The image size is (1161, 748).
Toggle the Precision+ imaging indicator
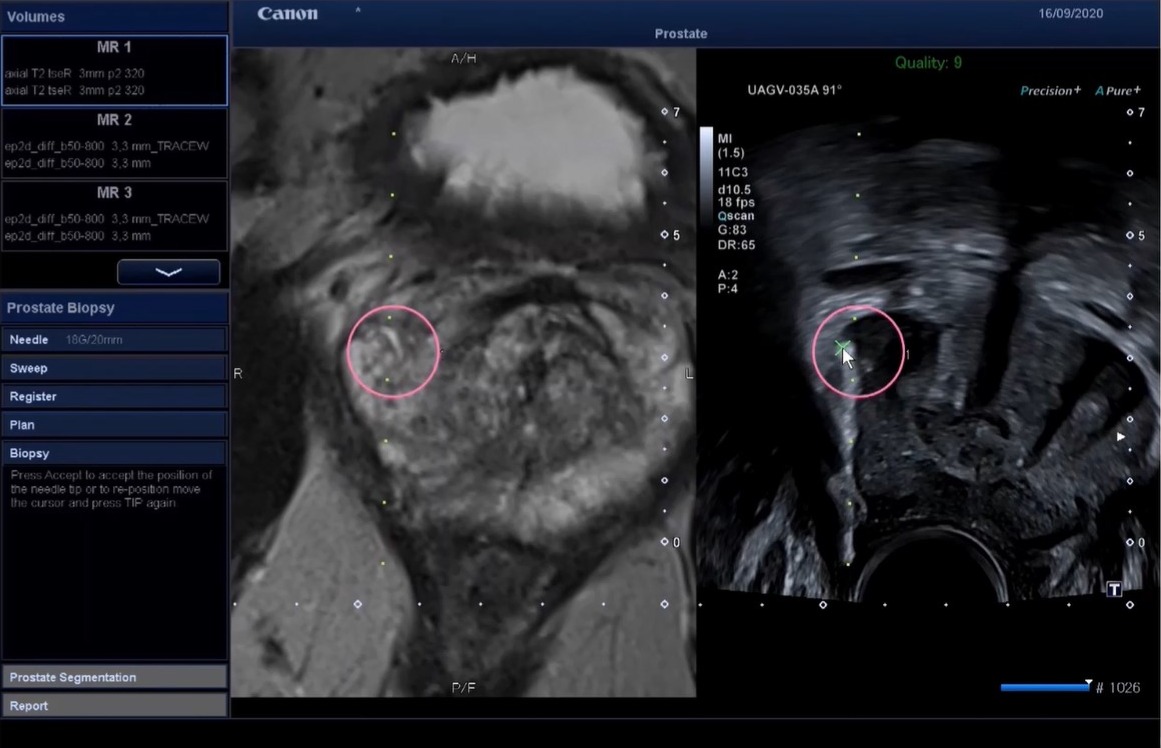tap(1050, 91)
